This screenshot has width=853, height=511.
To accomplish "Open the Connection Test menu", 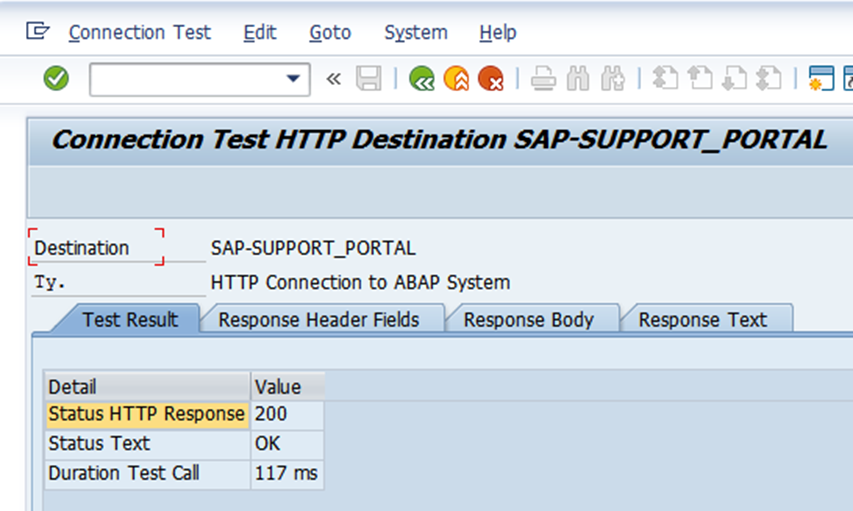I will pyautogui.click(x=139, y=33).
